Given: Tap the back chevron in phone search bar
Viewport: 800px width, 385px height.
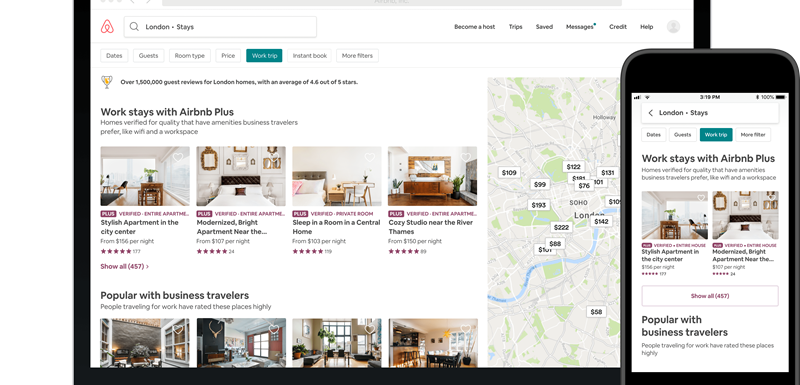Looking at the screenshot, I should (651, 113).
